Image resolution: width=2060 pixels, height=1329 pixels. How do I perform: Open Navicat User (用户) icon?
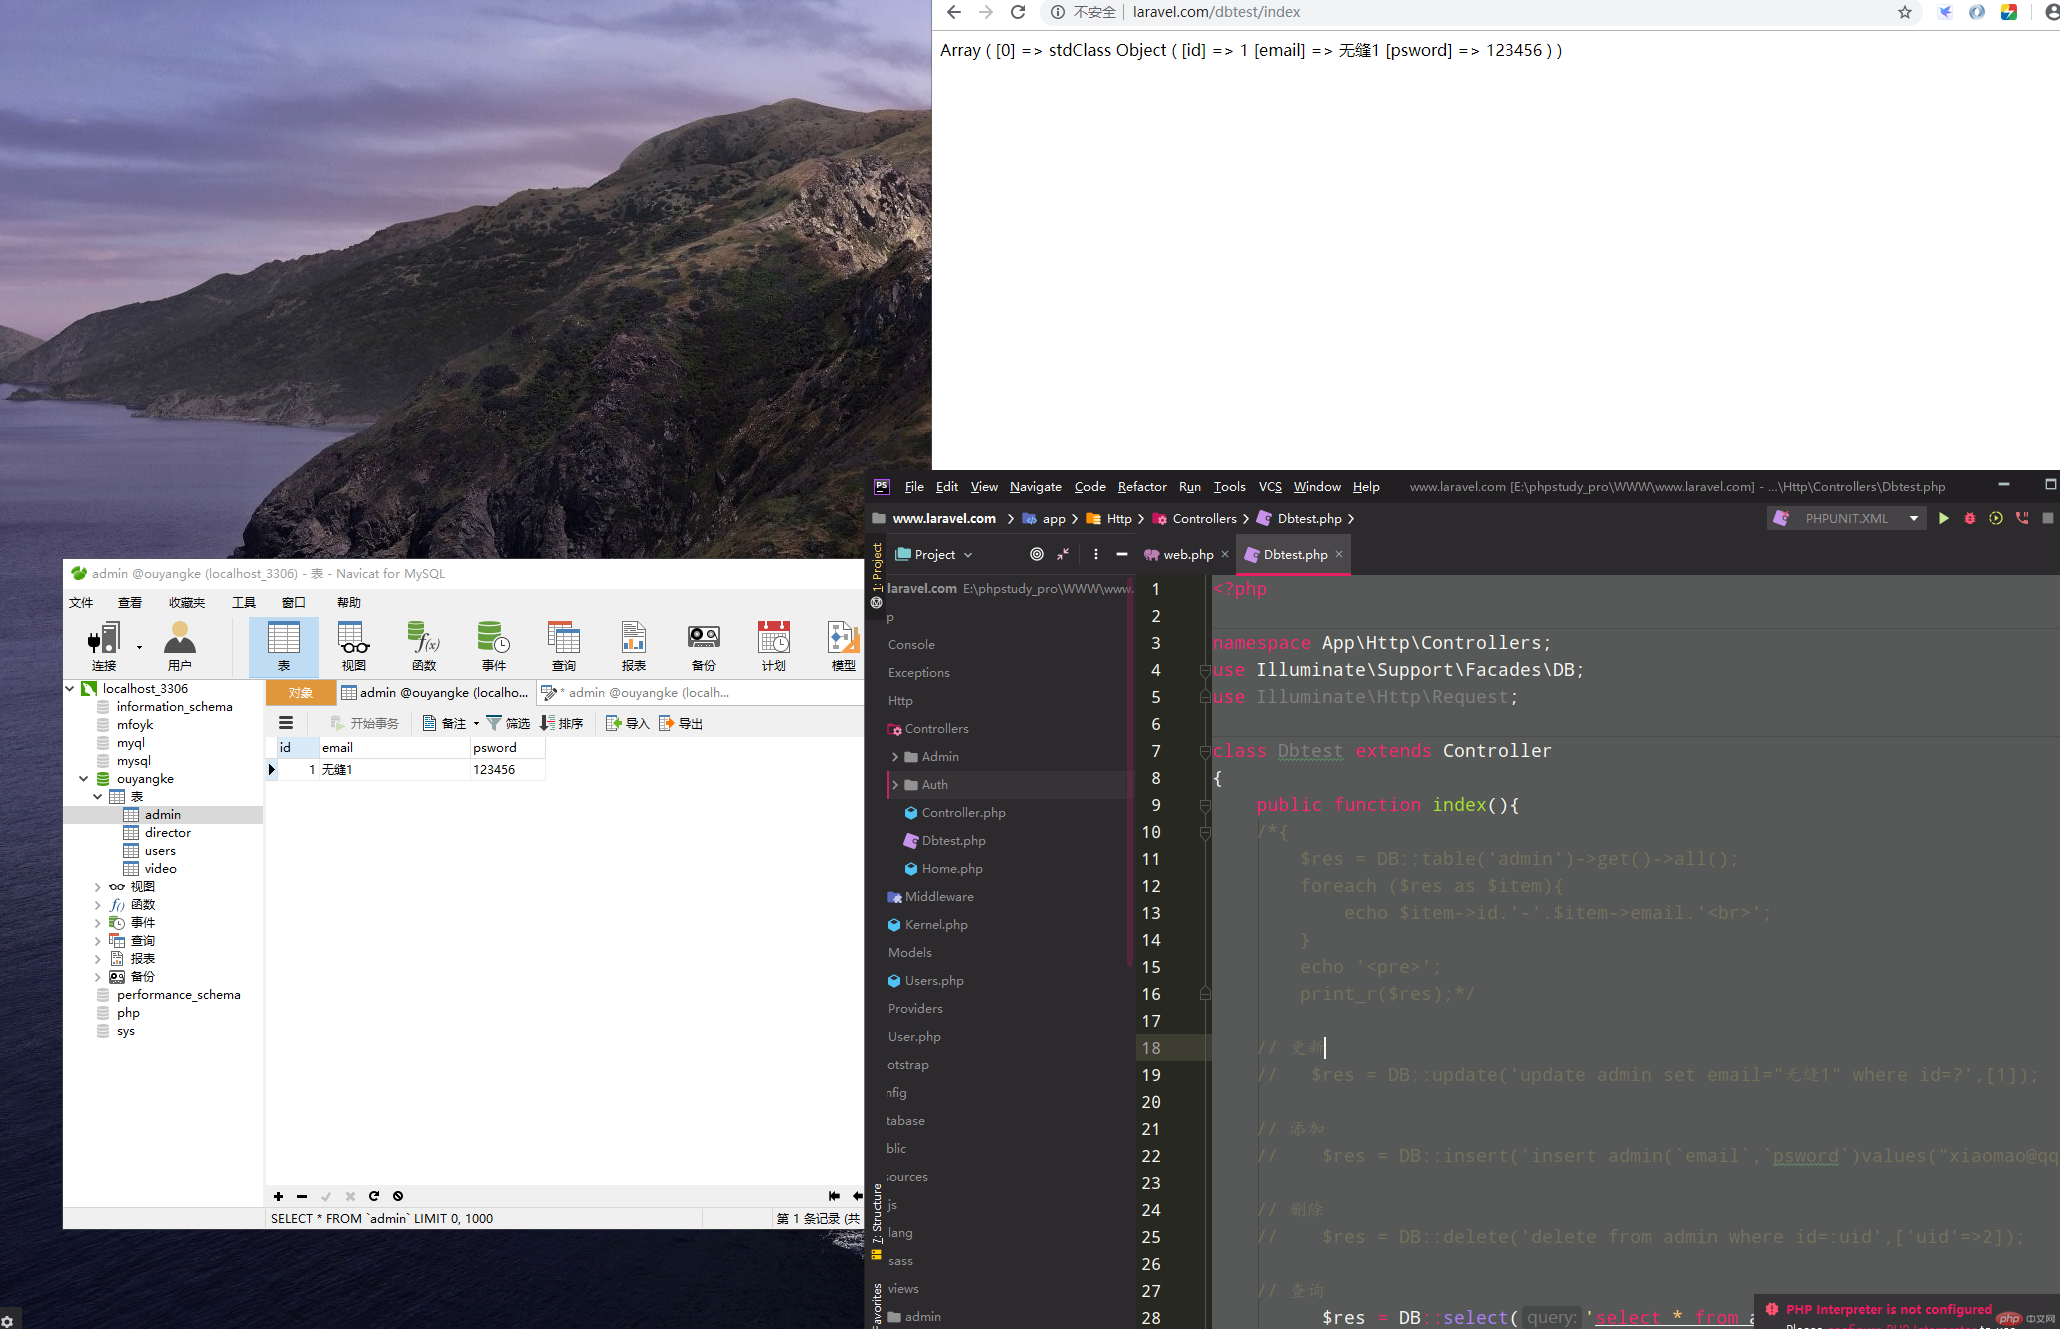tap(180, 645)
